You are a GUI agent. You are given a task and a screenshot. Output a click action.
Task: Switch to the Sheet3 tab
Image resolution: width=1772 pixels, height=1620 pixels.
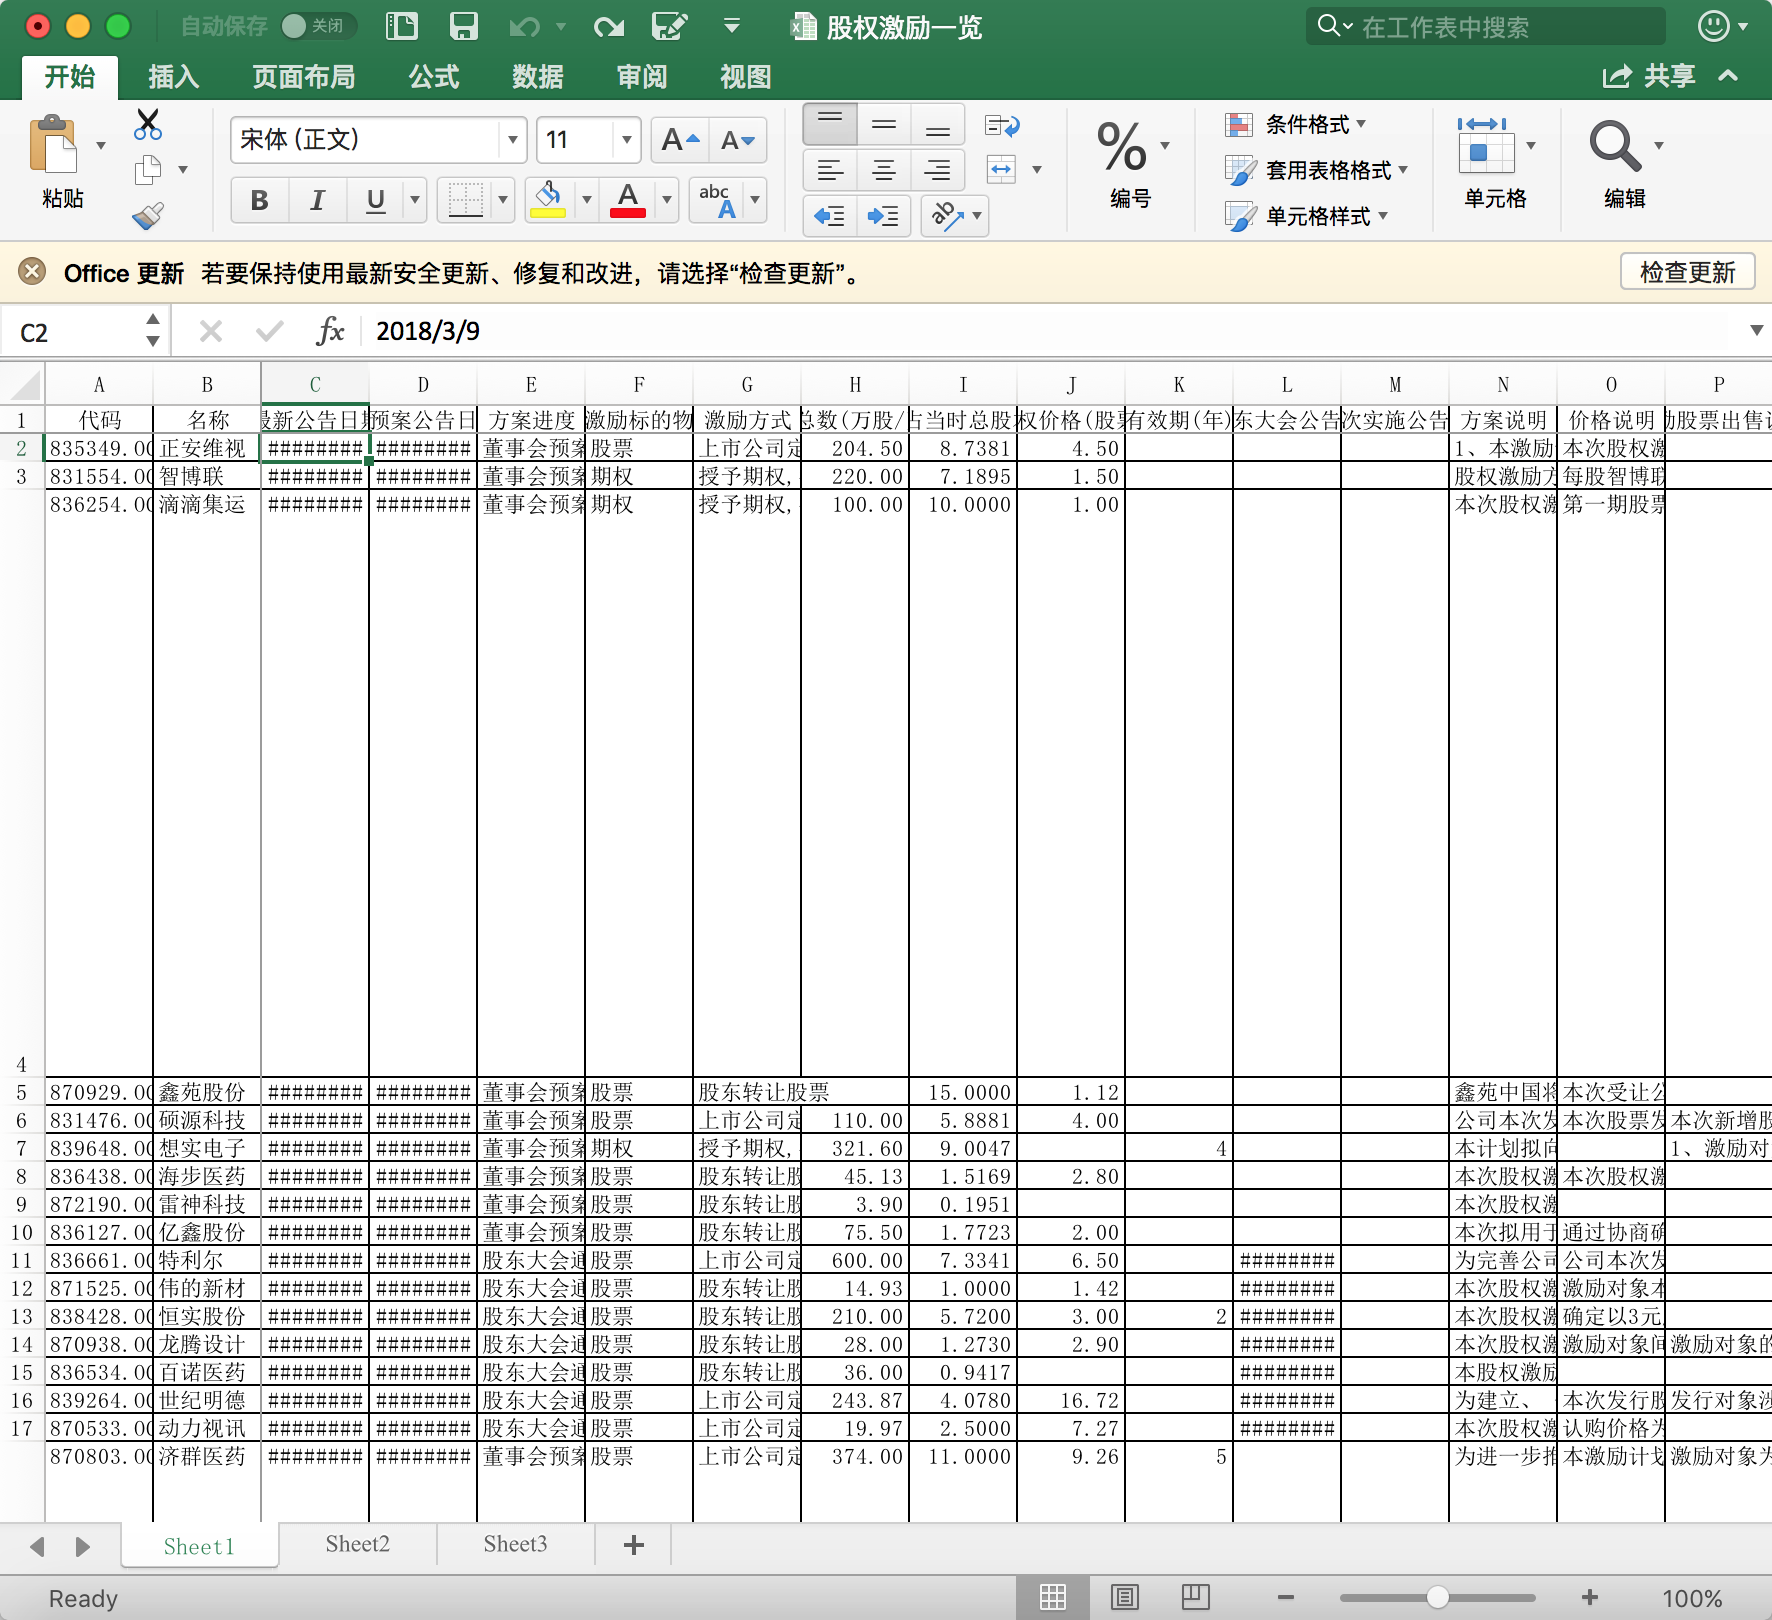pos(515,1544)
